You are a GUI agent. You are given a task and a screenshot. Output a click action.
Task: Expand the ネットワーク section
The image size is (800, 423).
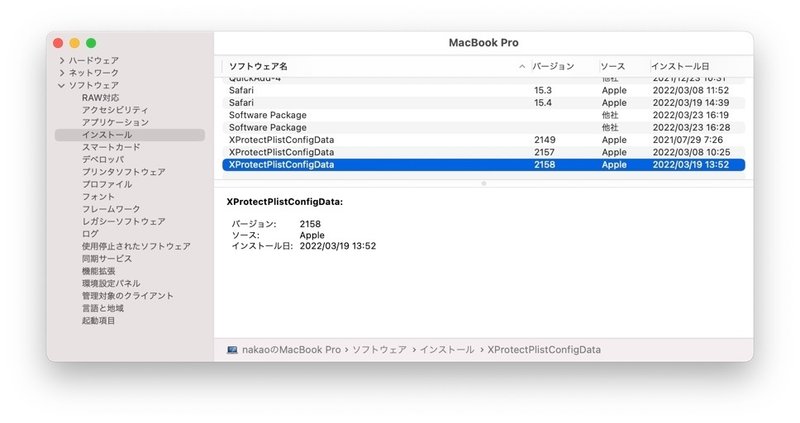click(x=62, y=73)
